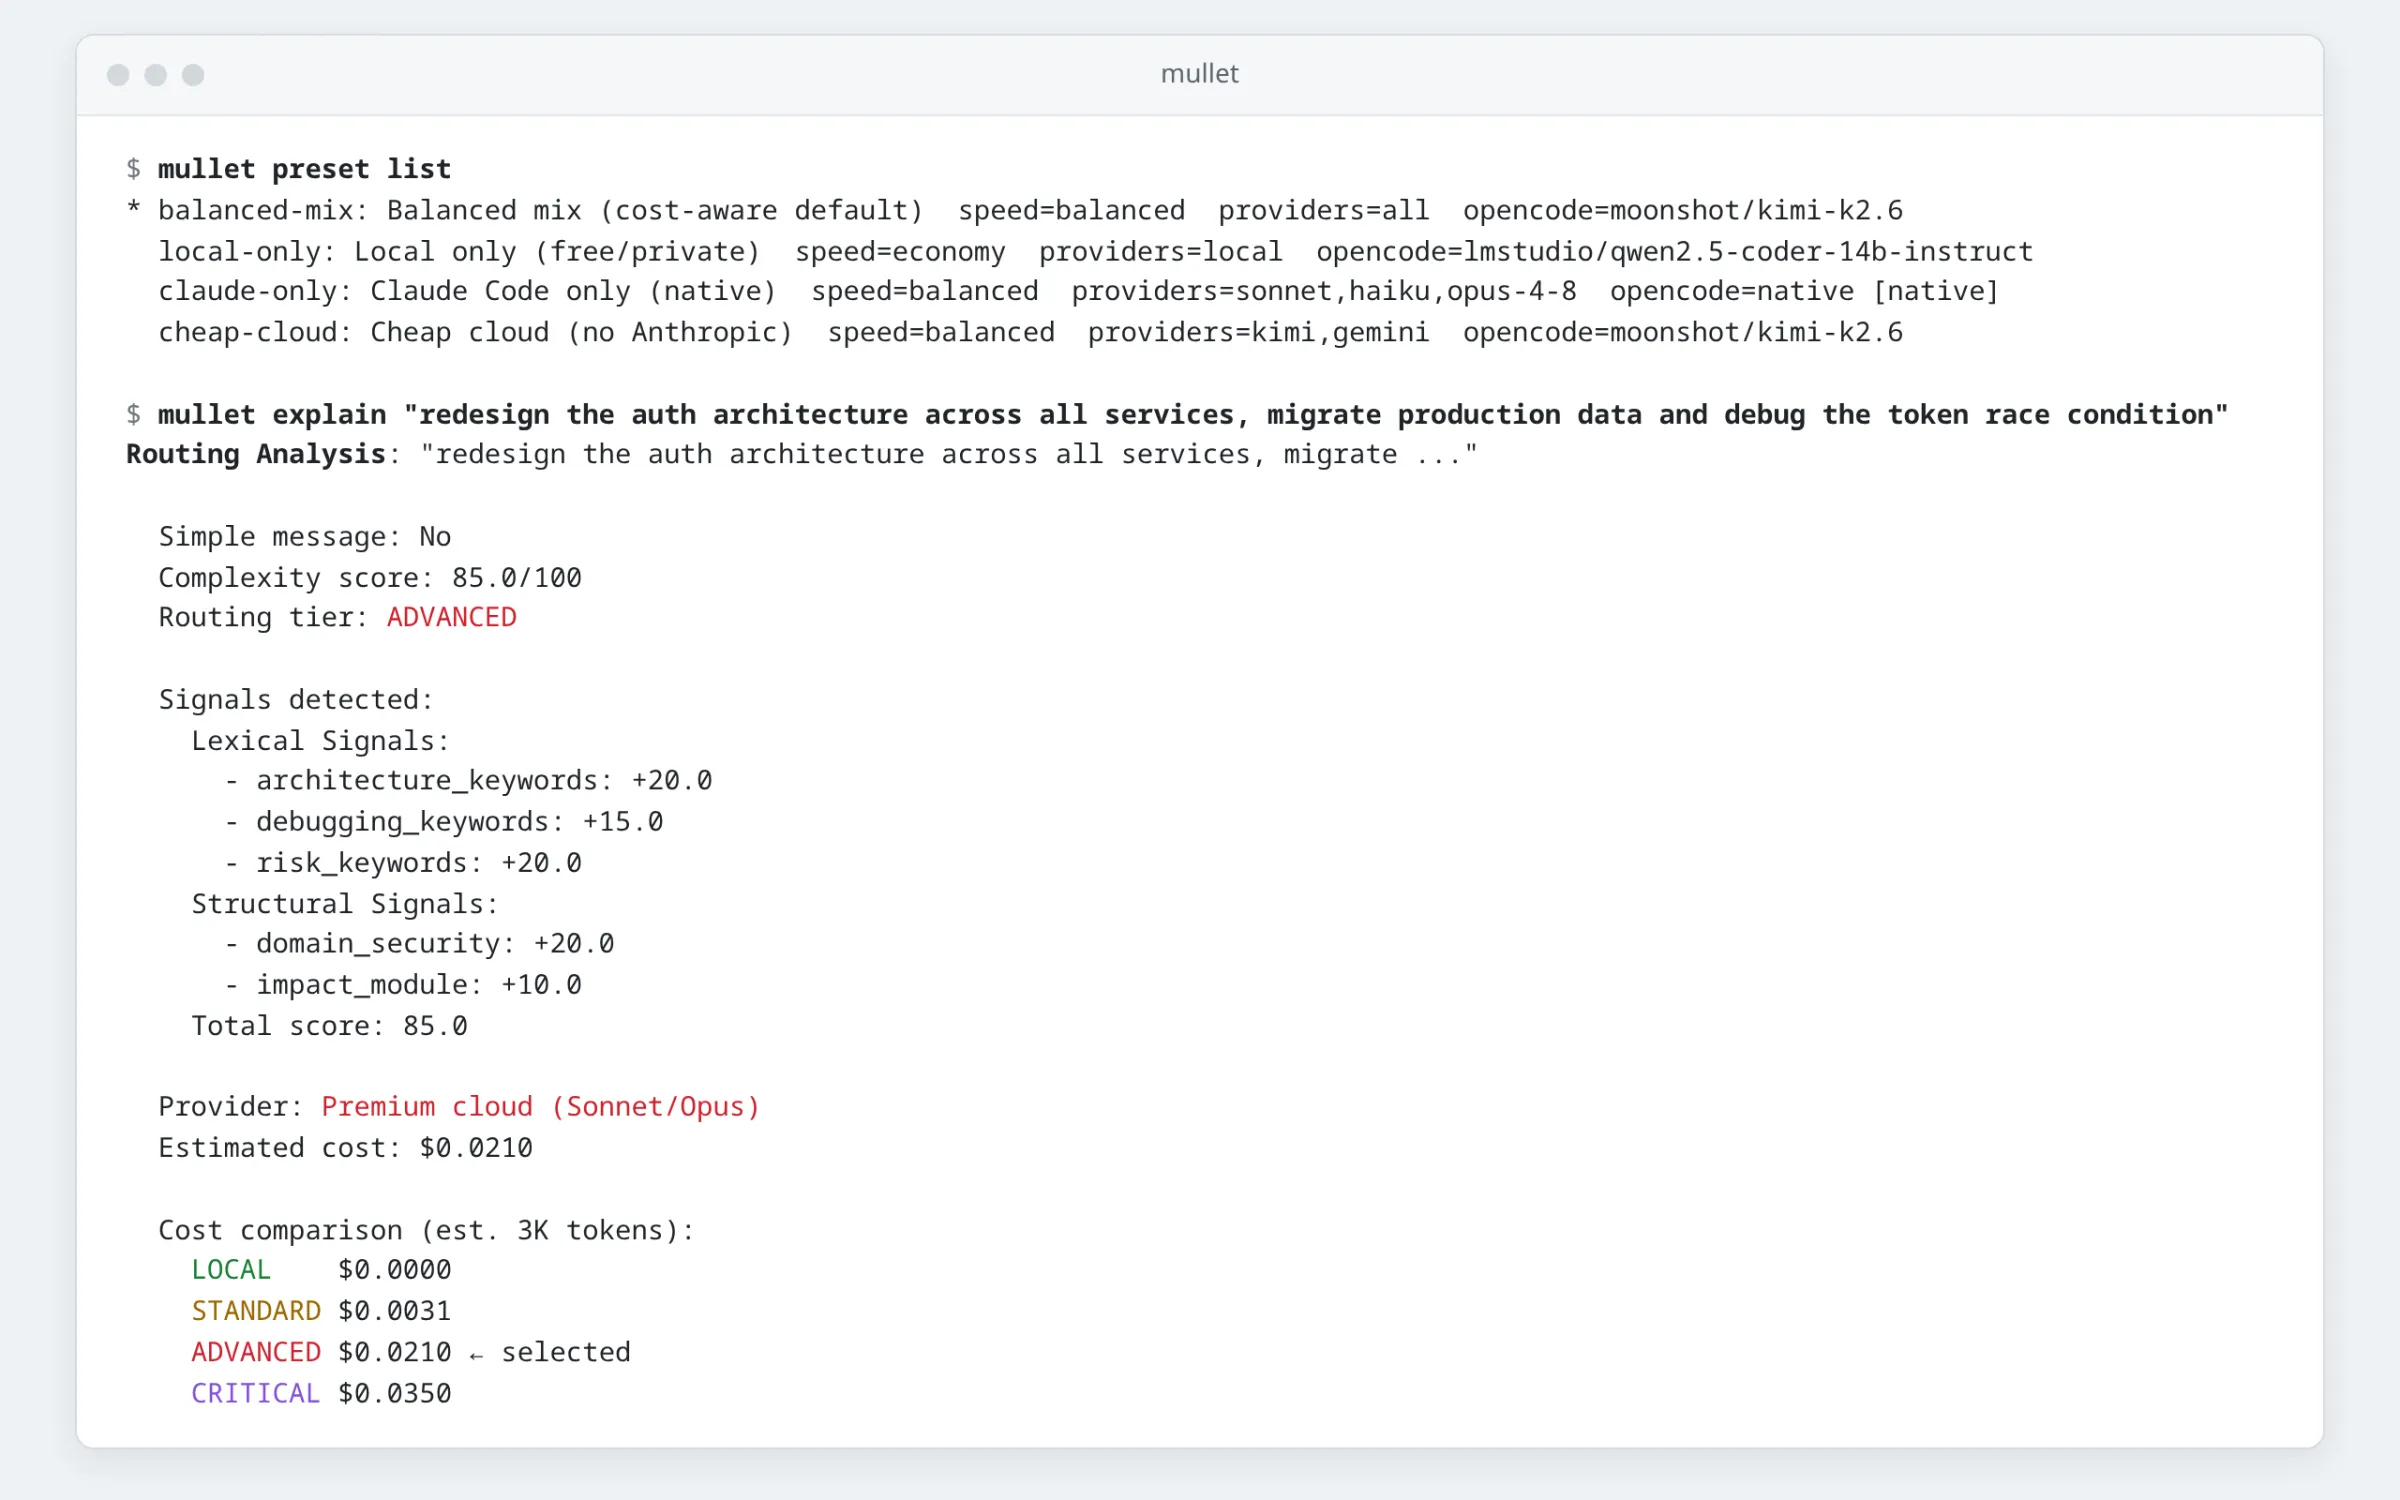Click the '$0.0031' cost value

[395, 1310]
